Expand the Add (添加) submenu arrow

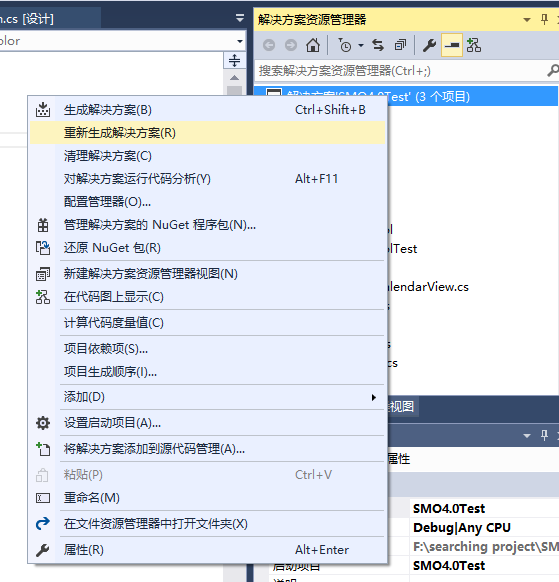click(374, 398)
